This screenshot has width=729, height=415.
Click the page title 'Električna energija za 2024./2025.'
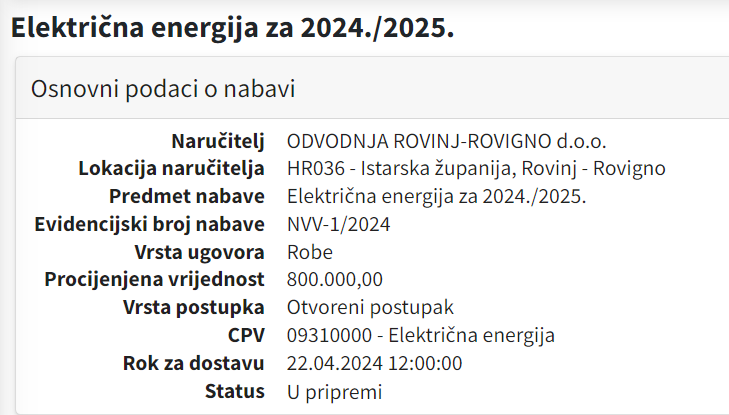tap(232, 27)
